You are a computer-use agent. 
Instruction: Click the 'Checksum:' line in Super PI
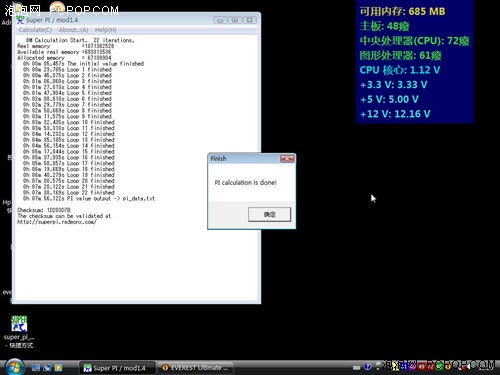click(x=44, y=210)
